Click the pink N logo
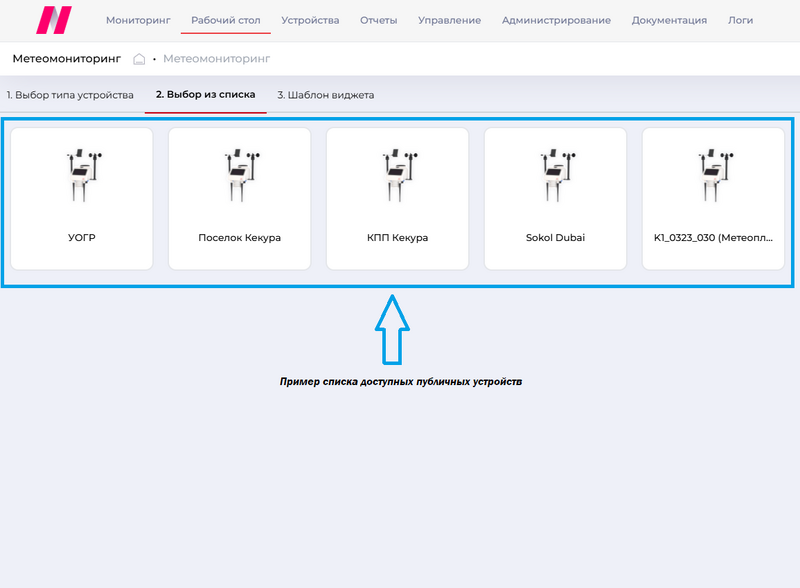Screen dimensions: 800x588 pyautogui.click(x=54, y=20)
